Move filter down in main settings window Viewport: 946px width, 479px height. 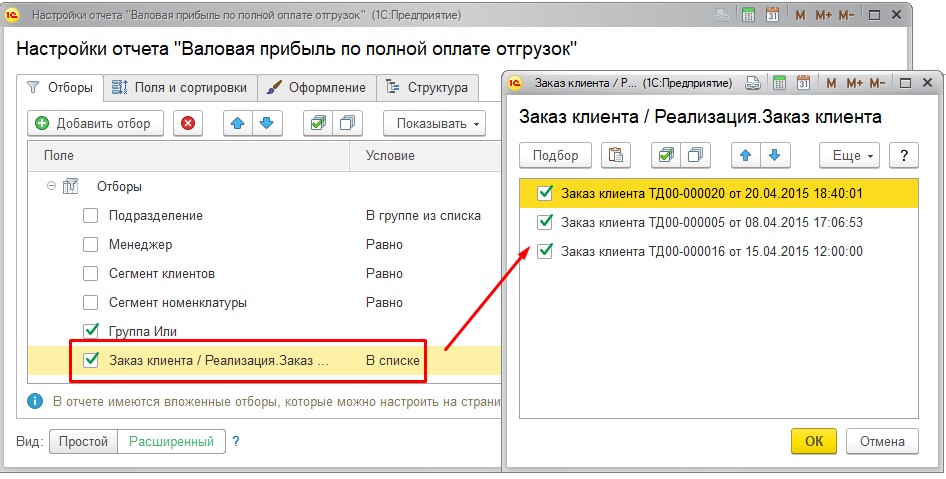pyautogui.click(x=267, y=123)
